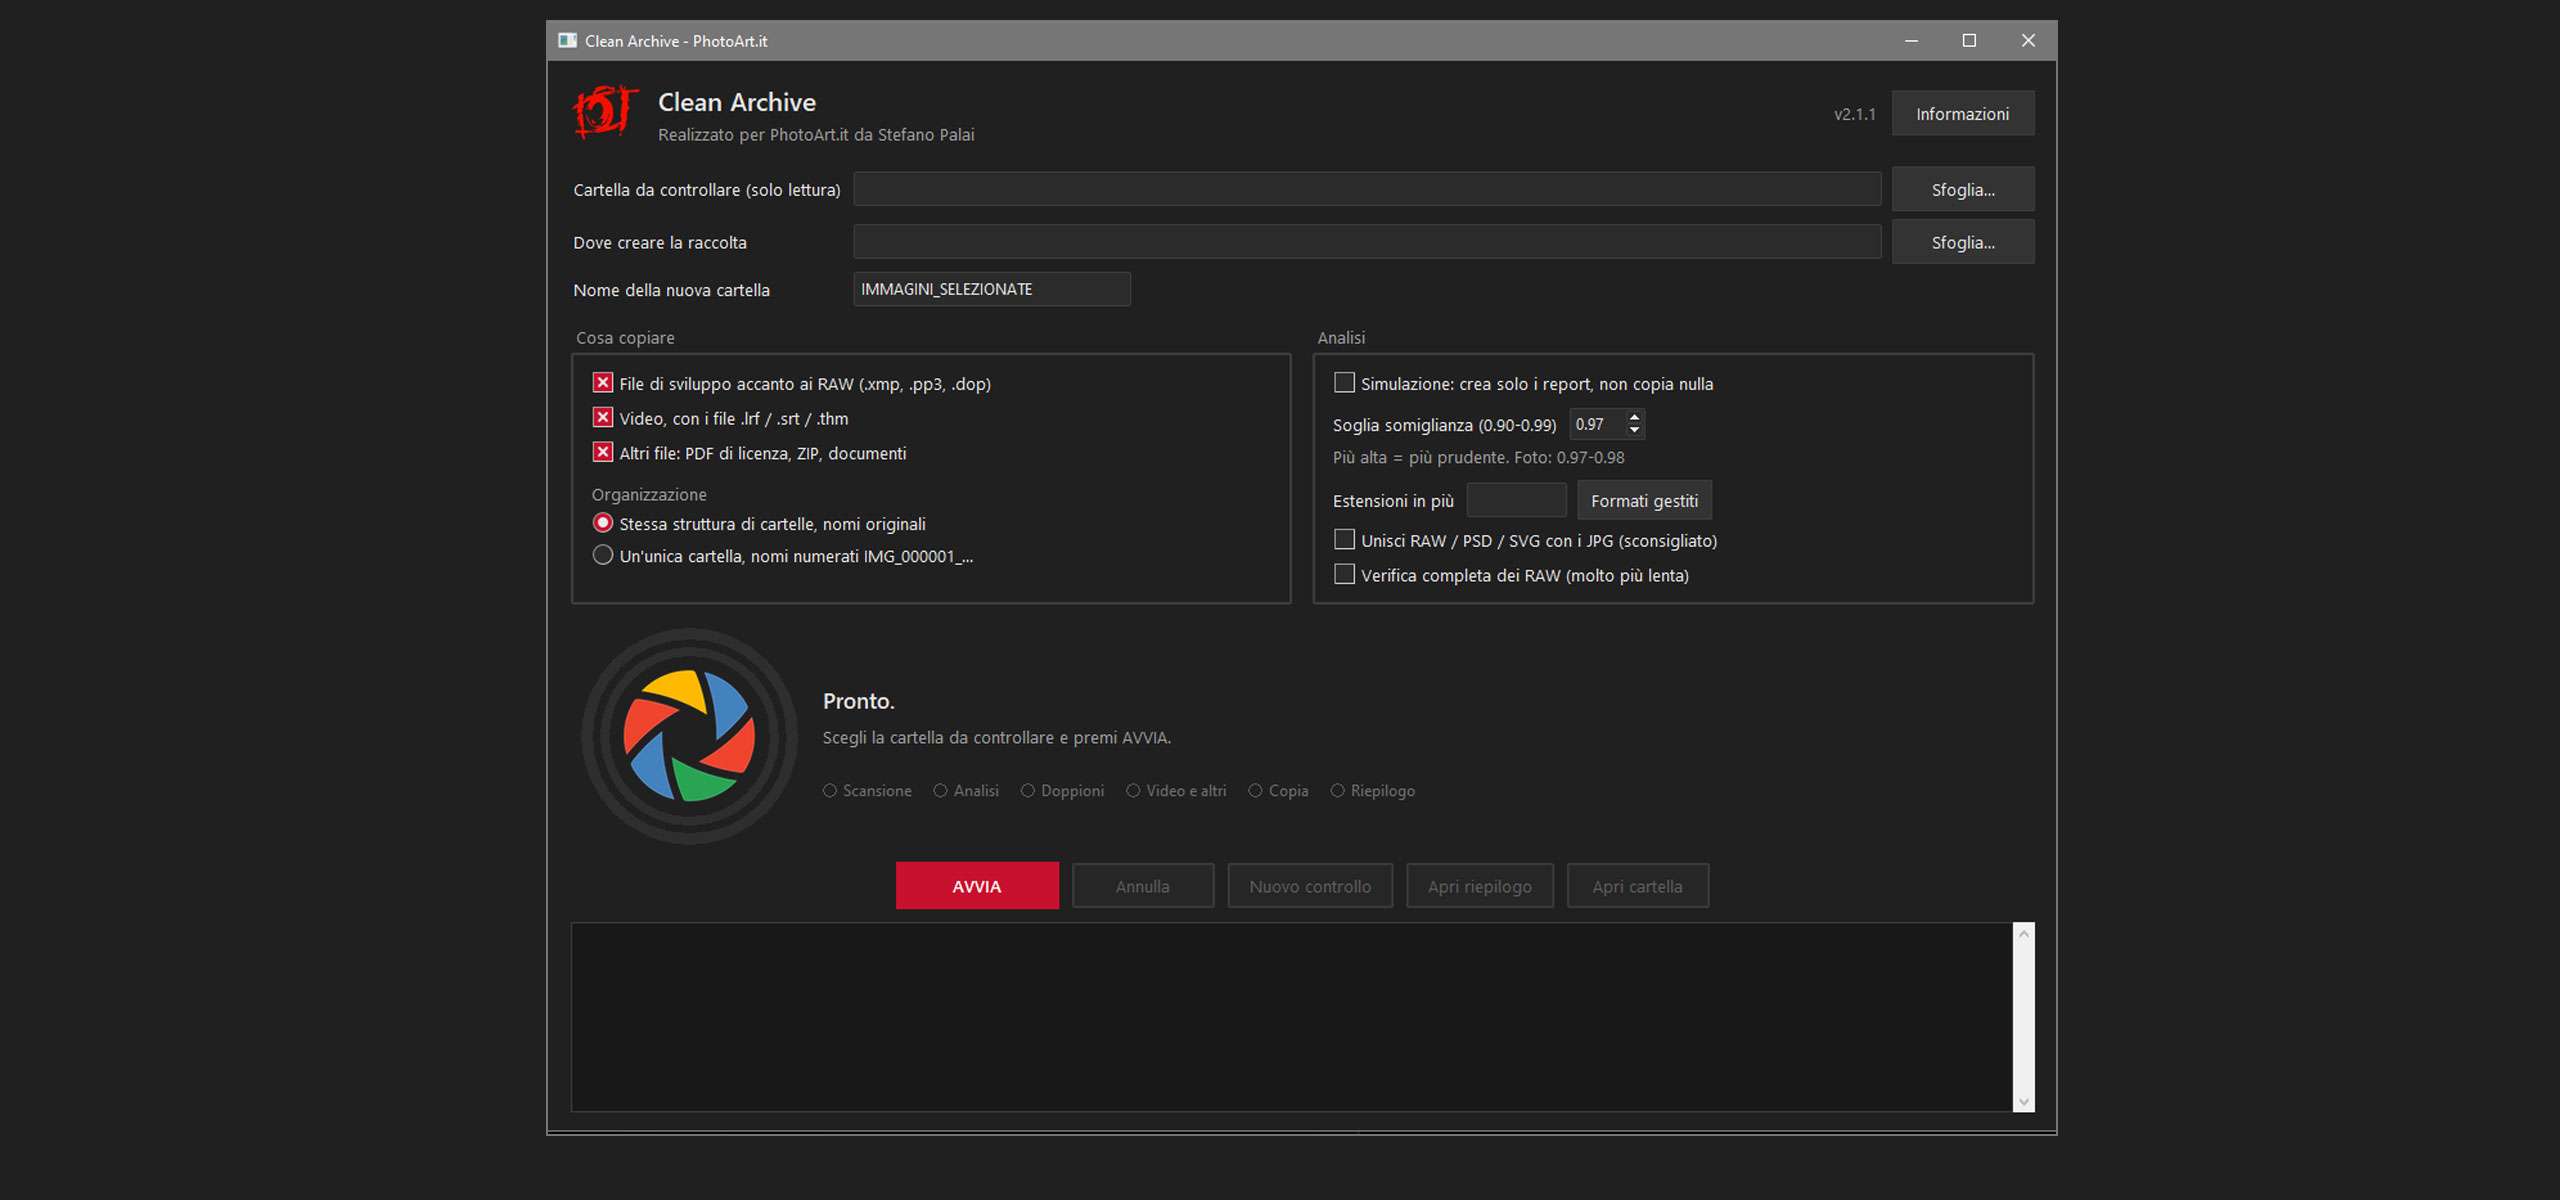Open the Formati gestiti list
This screenshot has height=1200, width=2560.
[1644, 501]
